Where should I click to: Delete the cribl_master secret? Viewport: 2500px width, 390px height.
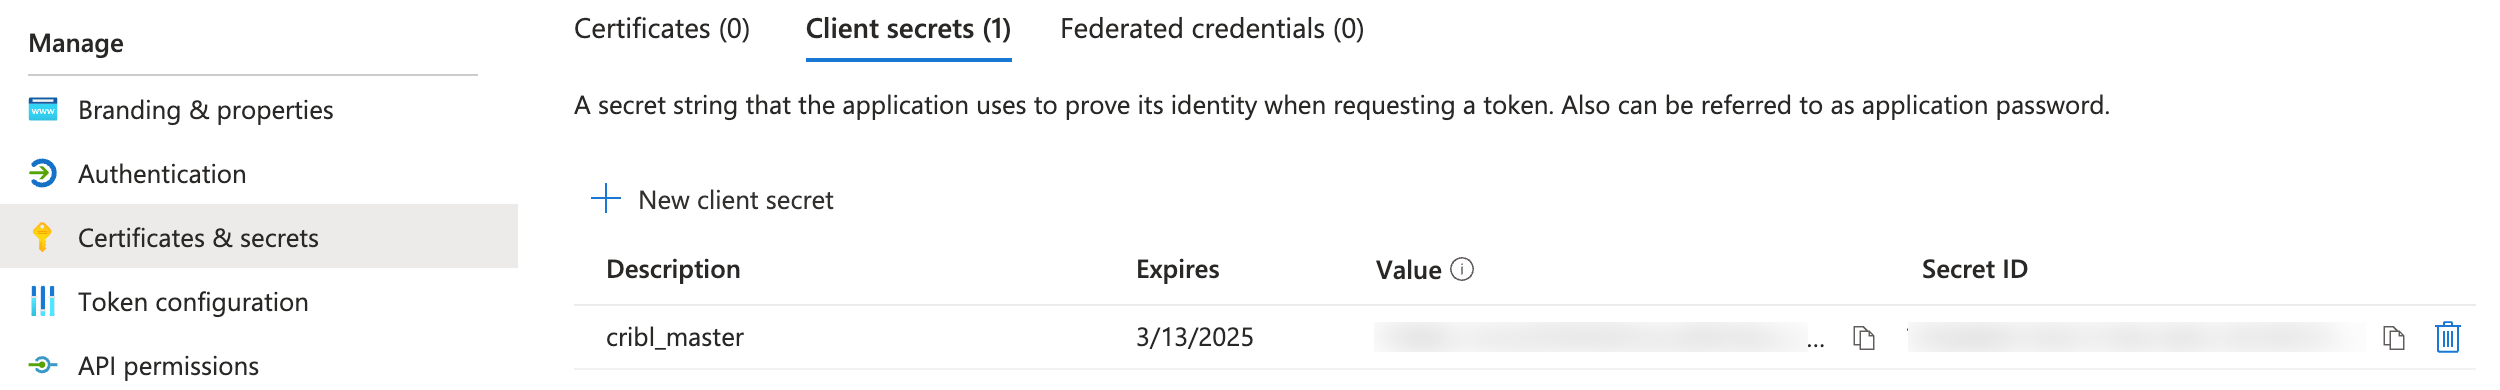click(2447, 337)
